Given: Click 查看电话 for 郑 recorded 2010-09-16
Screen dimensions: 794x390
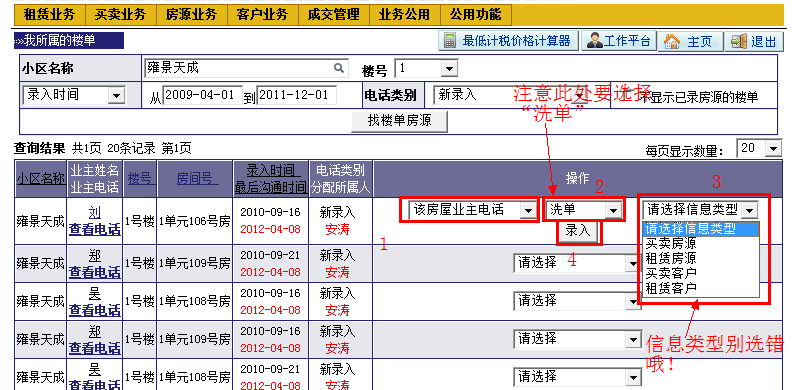Looking at the screenshot, I should [x=95, y=348].
